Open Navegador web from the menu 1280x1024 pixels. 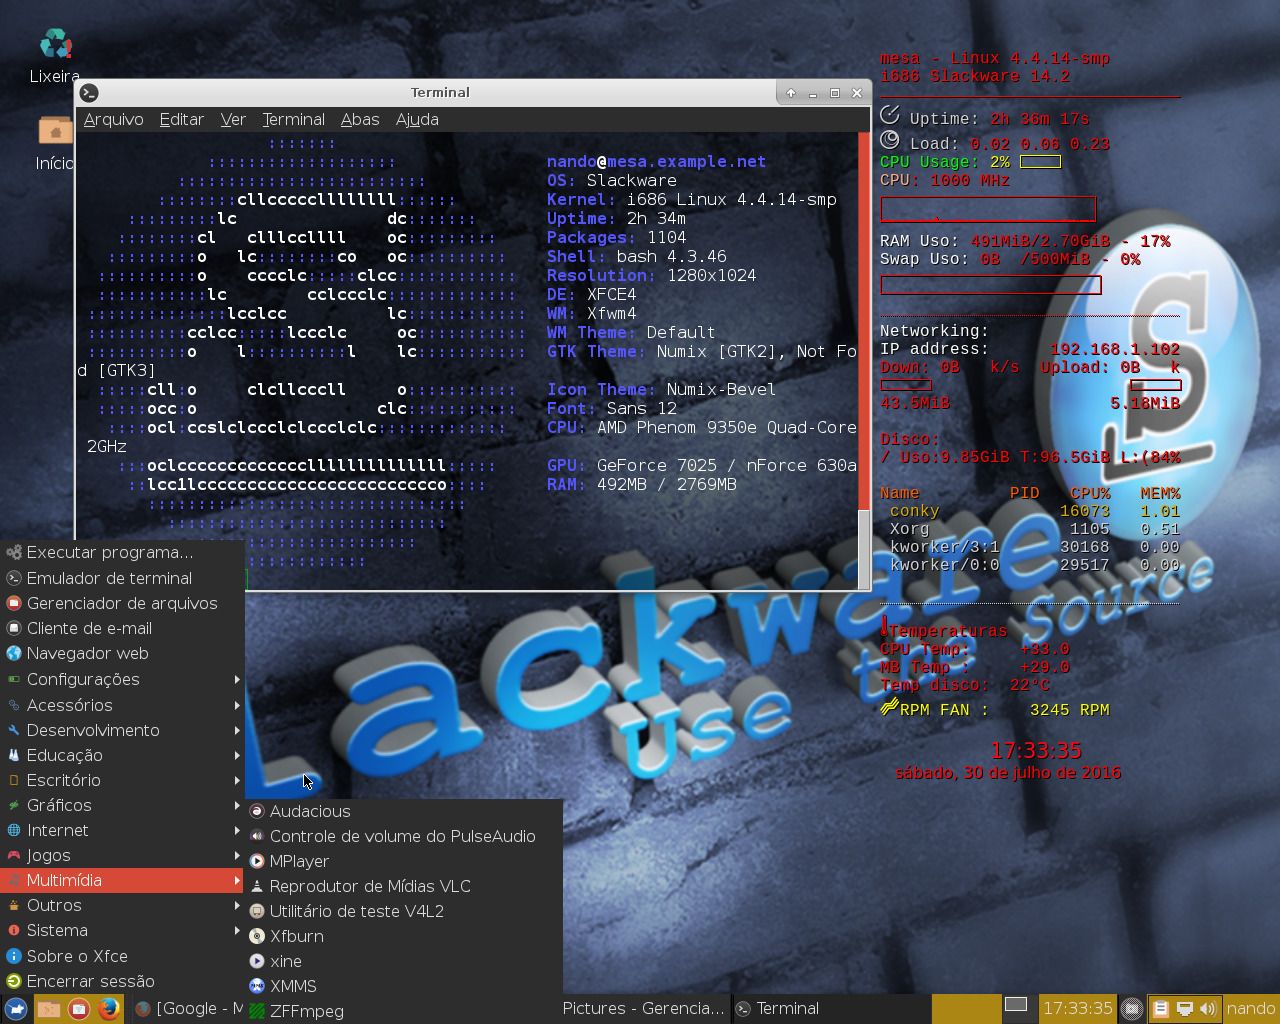tap(122, 653)
